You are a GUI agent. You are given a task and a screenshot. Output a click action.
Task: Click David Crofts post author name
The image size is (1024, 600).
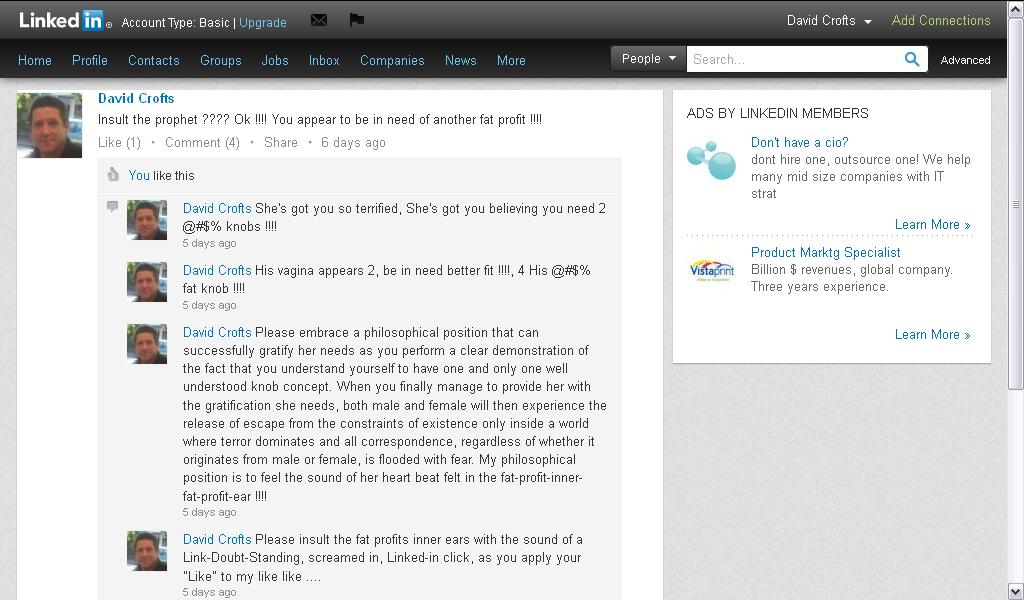click(136, 99)
